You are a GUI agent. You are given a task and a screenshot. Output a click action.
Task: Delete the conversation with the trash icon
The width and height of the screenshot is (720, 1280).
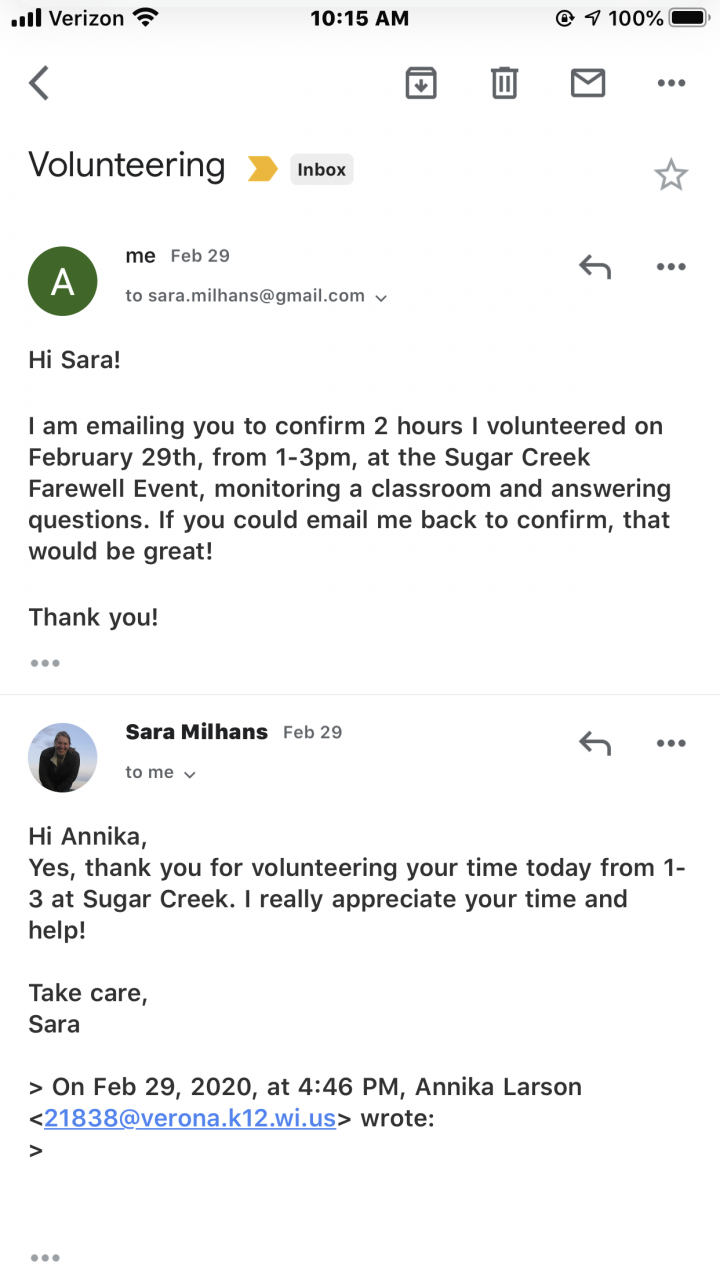(x=505, y=83)
